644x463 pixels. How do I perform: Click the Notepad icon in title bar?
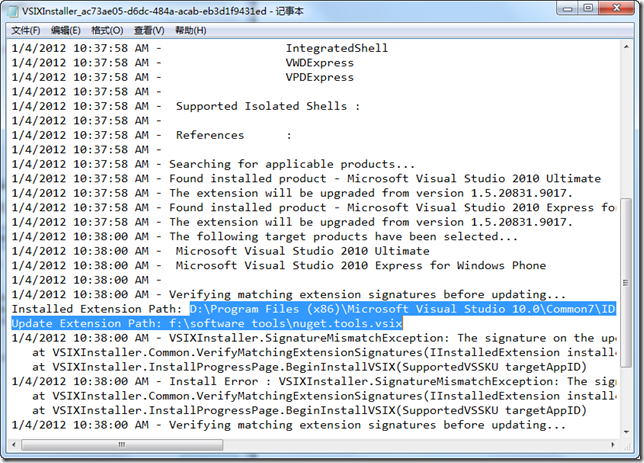coord(13,11)
